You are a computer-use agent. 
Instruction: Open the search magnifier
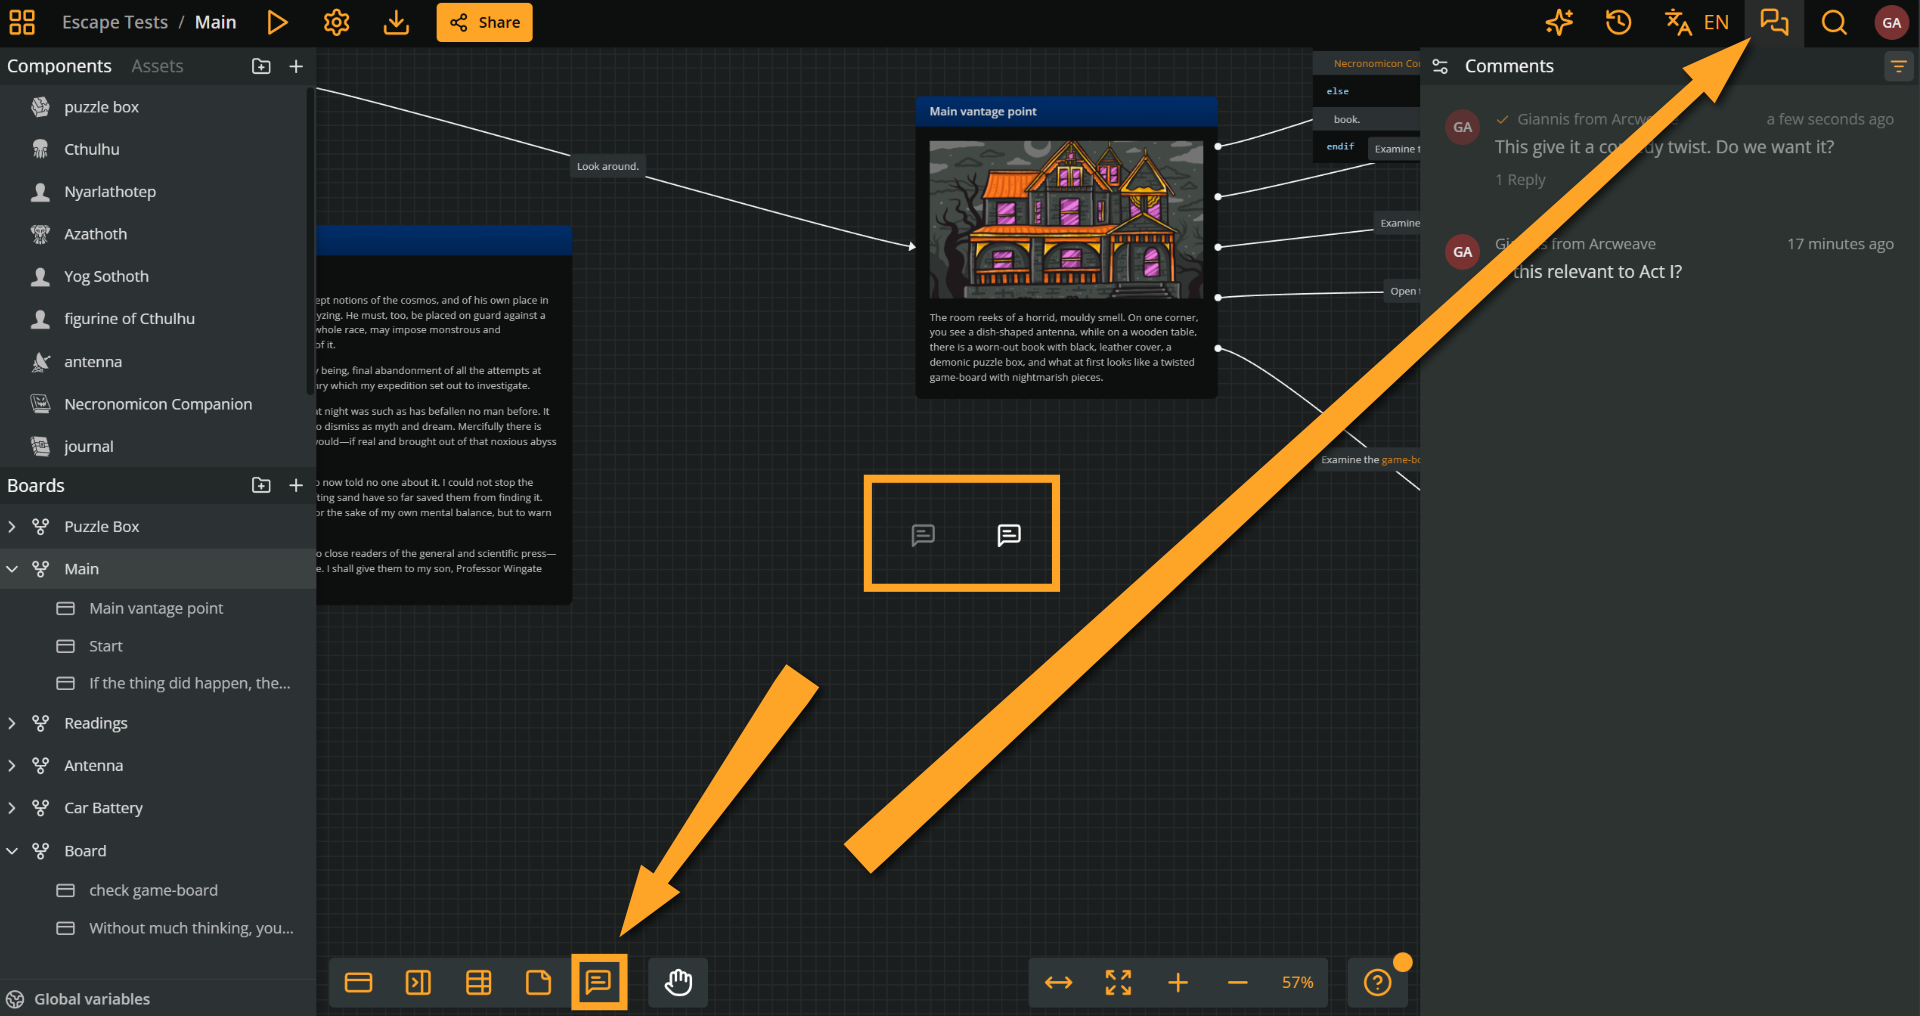(1834, 22)
